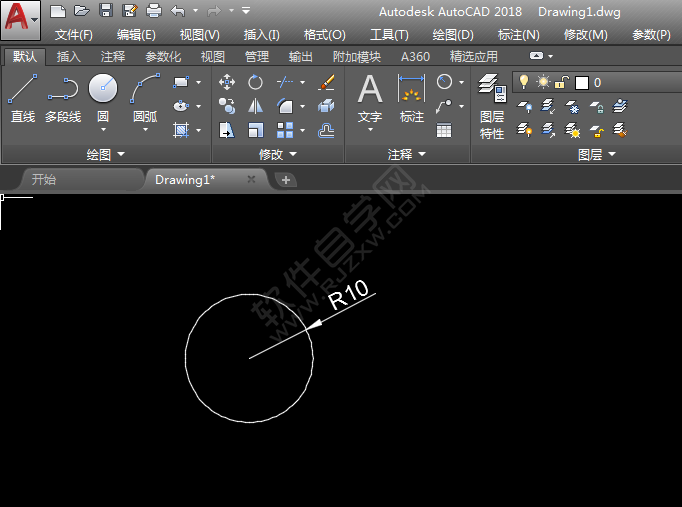Click the Move tool in 修改 panel
The width and height of the screenshot is (682, 507).
pos(227,82)
